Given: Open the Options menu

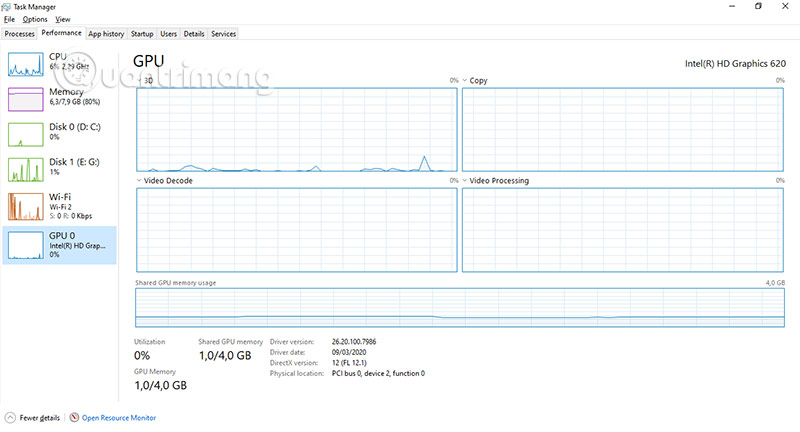Looking at the screenshot, I should tap(35, 19).
